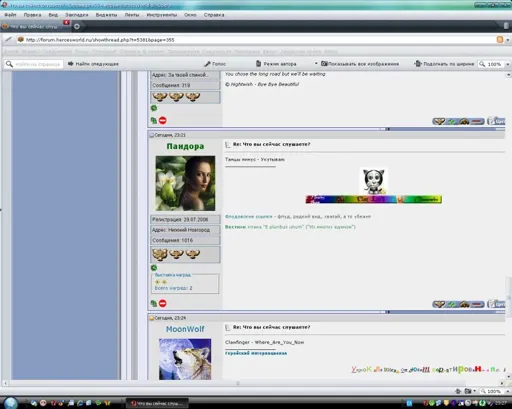This screenshot has height=409, width=512.
Task: Click the online status icon under Пандора's reputation
Action: click(x=154, y=268)
